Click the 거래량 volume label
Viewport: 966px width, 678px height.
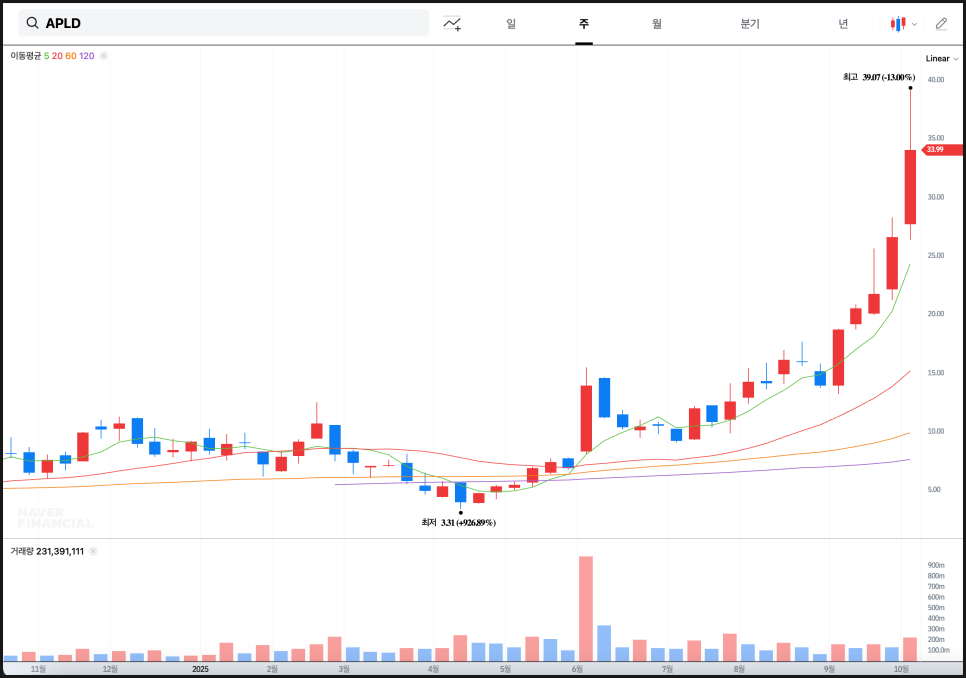[x=22, y=551]
